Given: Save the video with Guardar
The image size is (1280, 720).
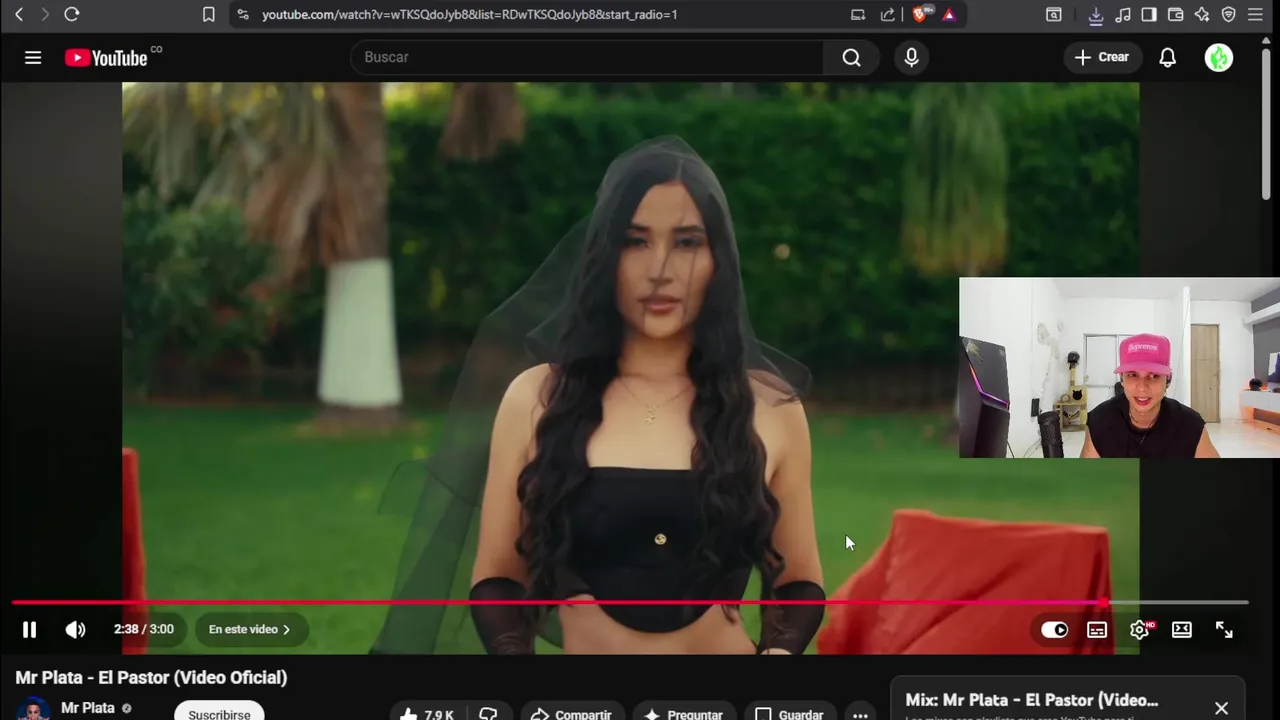Looking at the screenshot, I should pos(789,713).
